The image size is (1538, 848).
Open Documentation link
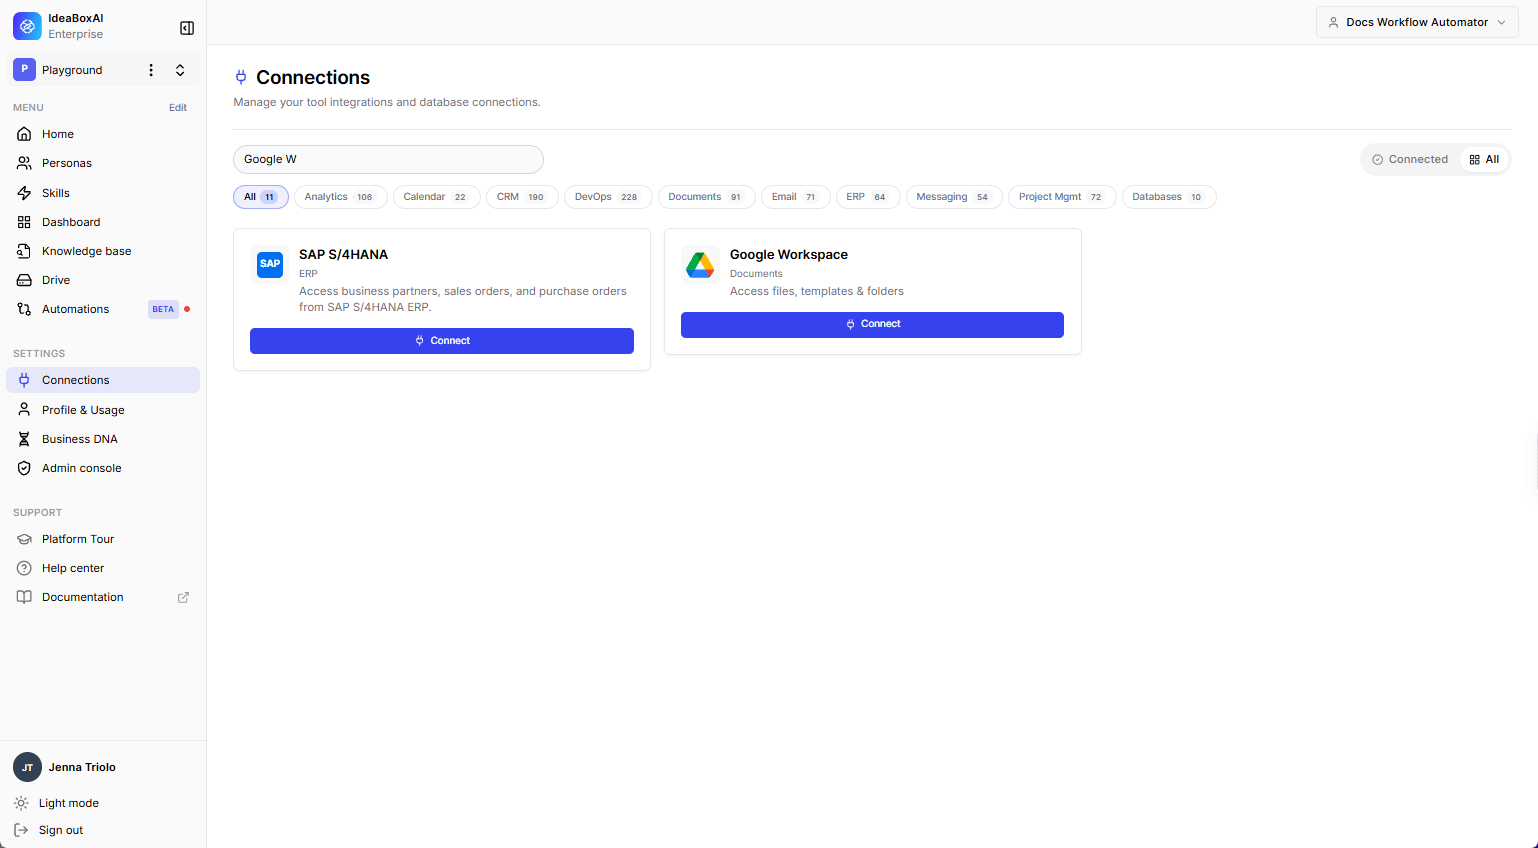coord(103,597)
